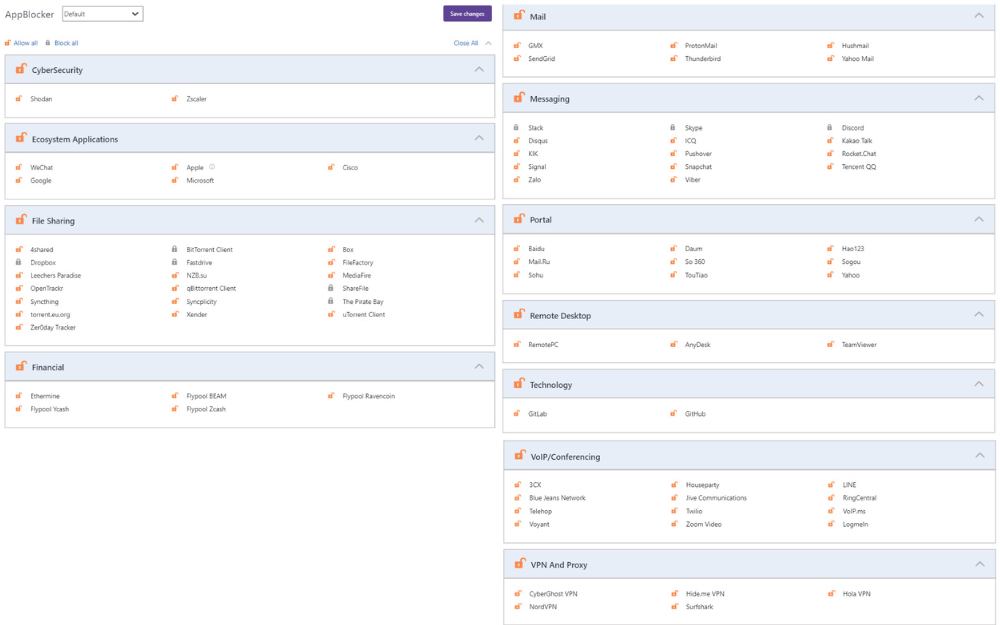Click the lock icon next to Slack
Screen dimensions: 1000x625
pyautogui.click(x=516, y=128)
